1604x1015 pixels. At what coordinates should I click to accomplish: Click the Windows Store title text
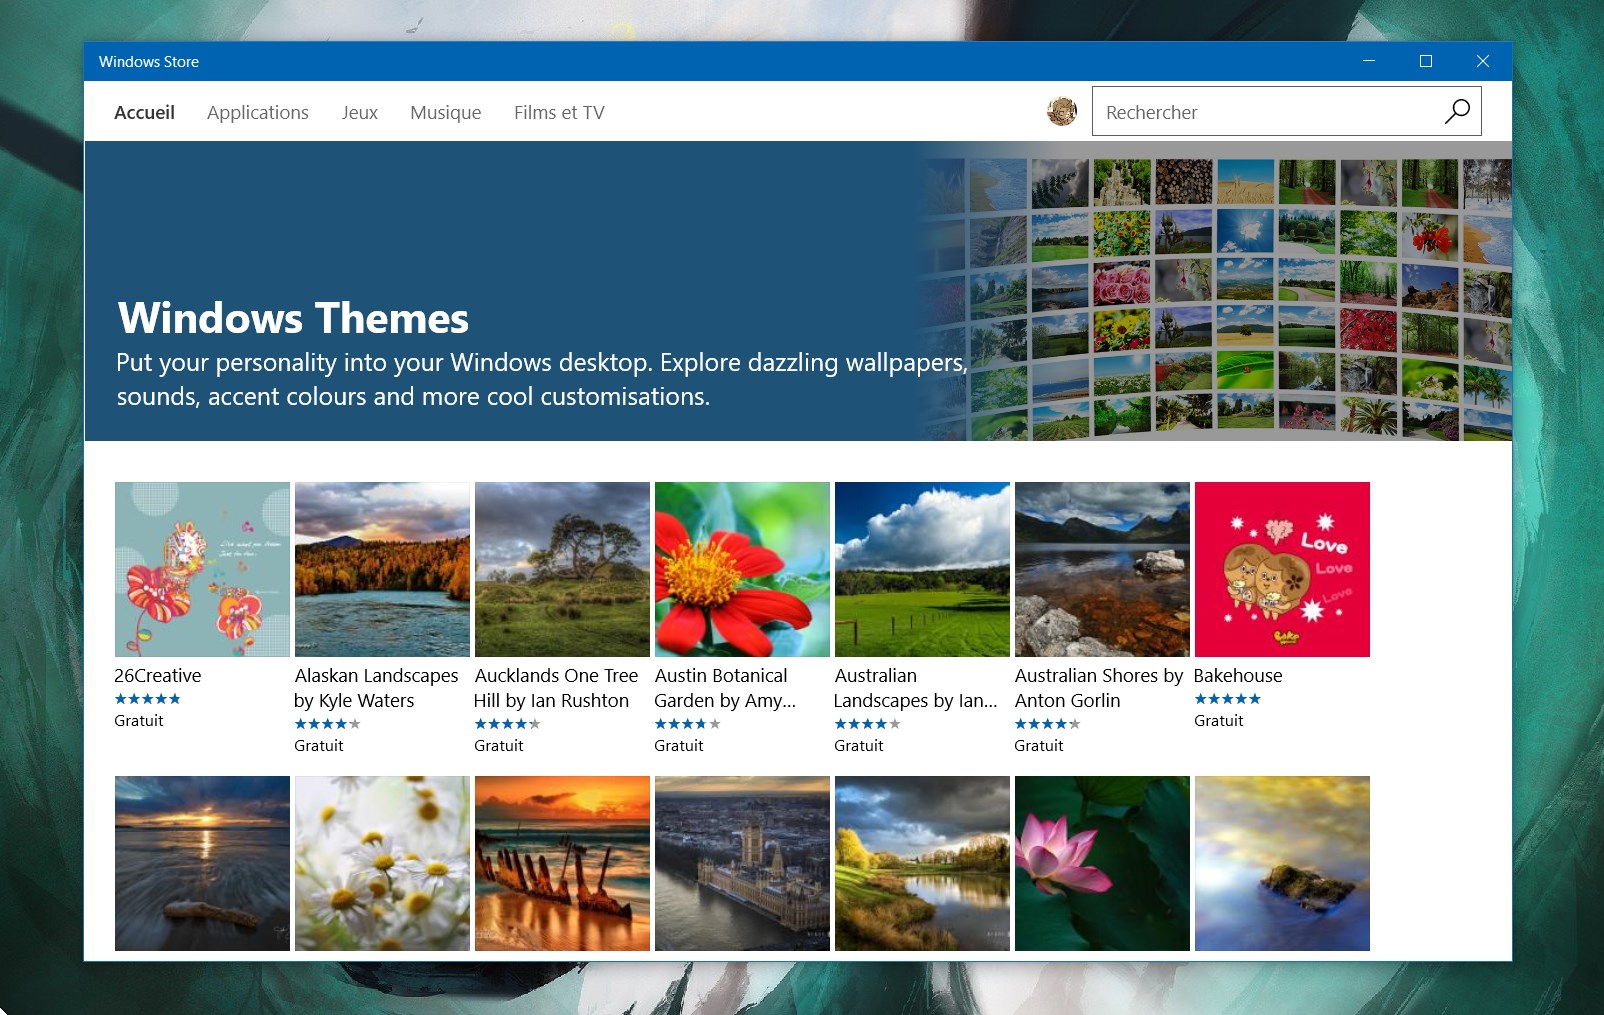tap(149, 61)
